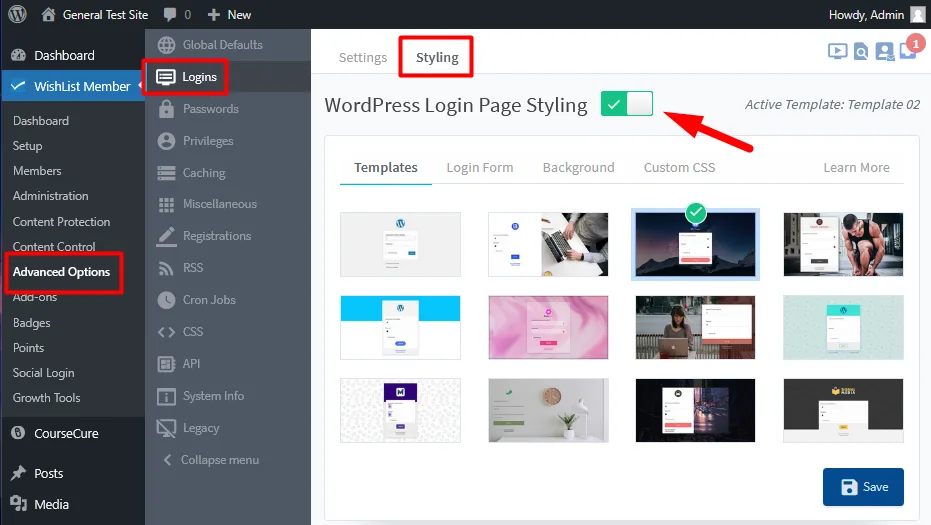Click the support person icon
This screenshot has width=931, height=525.
pos(884,52)
